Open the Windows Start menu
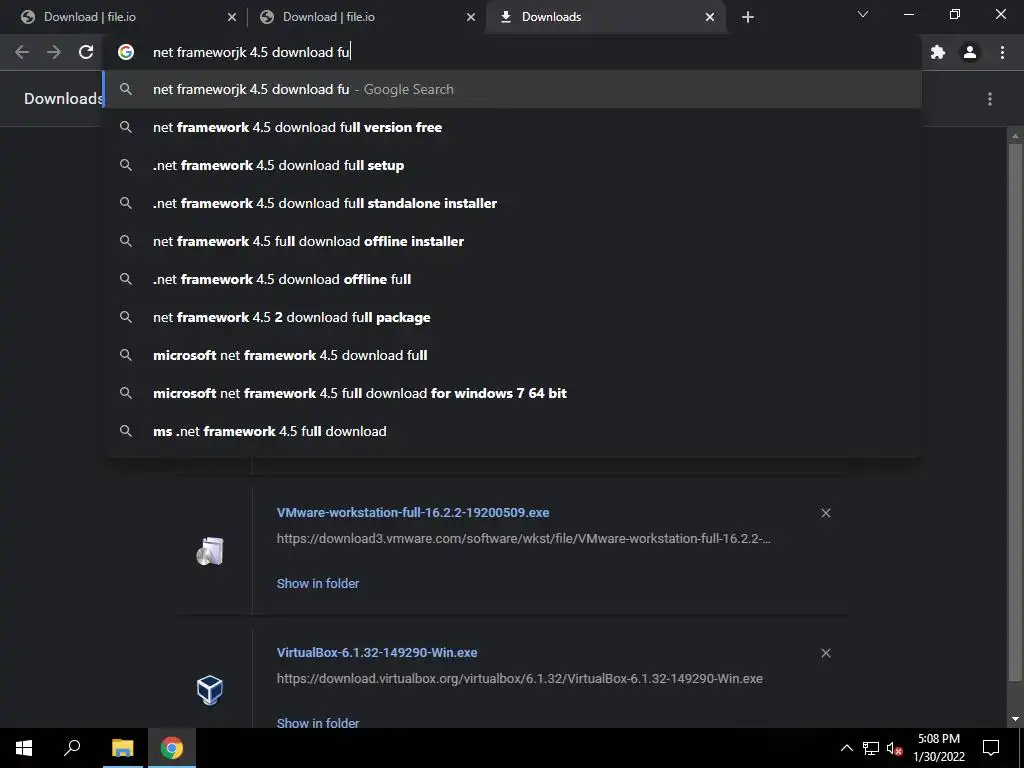Viewport: 1024px width, 768px height. point(24,748)
